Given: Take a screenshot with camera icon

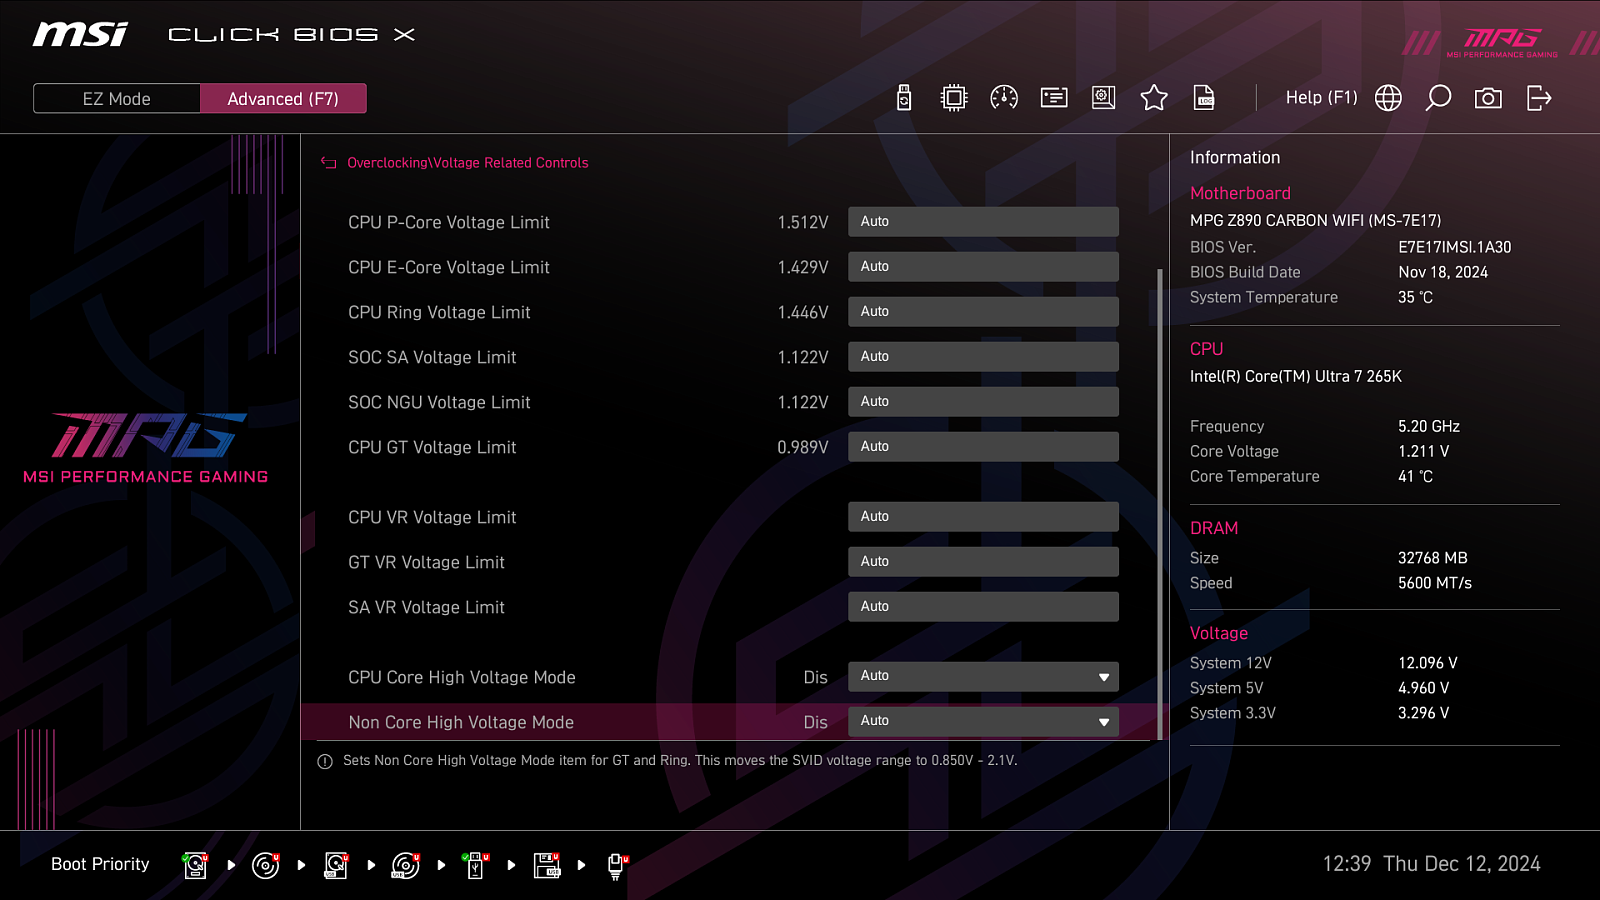Looking at the screenshot, I should pyautogui.click(x=1488, y=98).
